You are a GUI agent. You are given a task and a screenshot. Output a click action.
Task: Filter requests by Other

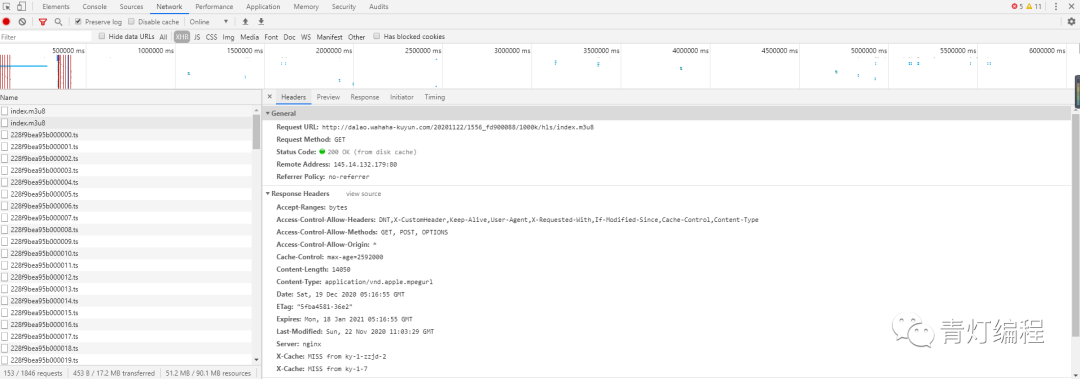pos(356,37)
